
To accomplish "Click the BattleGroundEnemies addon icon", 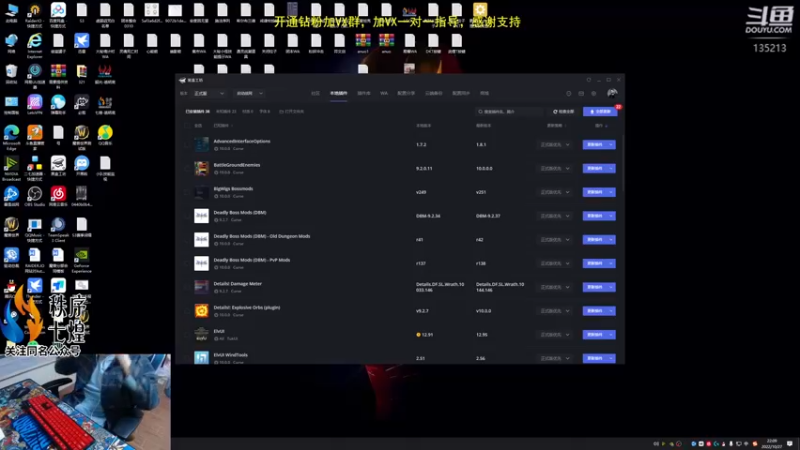I will pyautogui.click(x=201, y=168).
